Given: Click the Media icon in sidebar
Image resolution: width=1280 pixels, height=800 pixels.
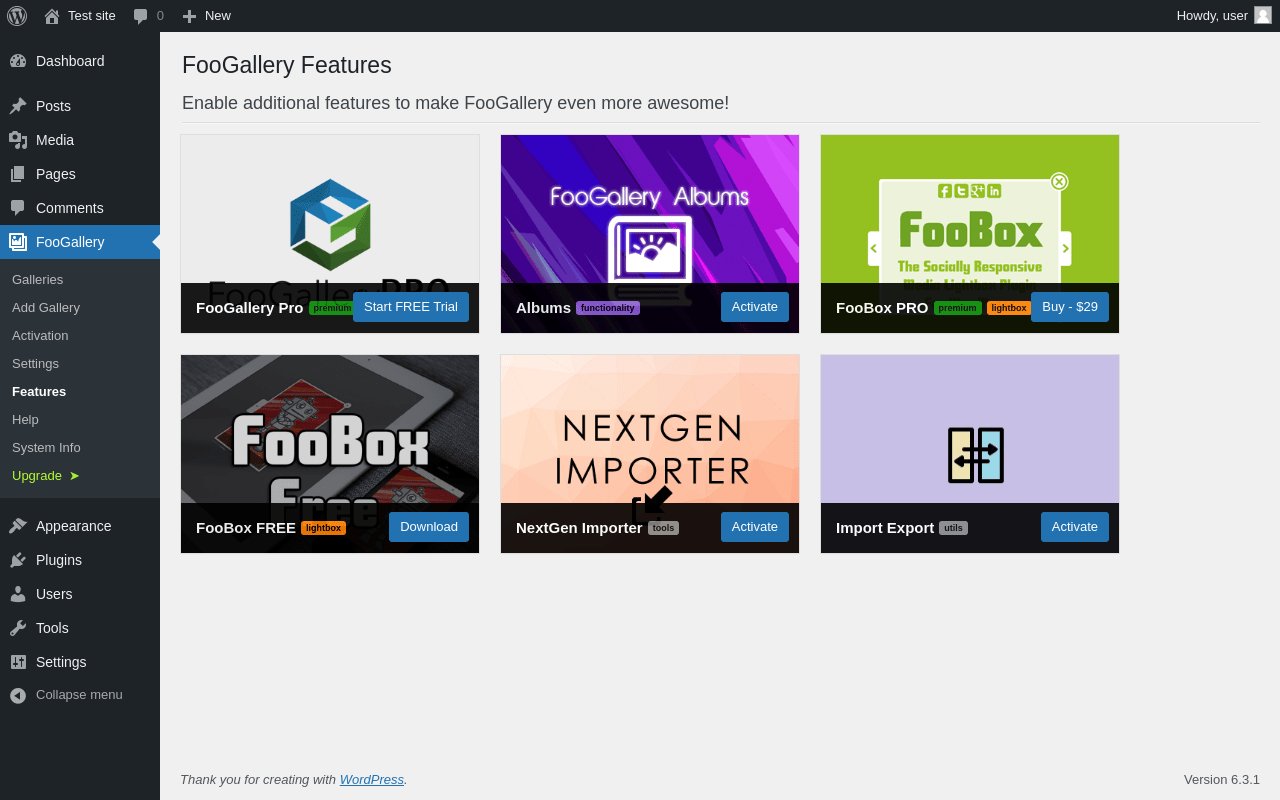Looking at the screenshot, I should click(x=18, y=140).
